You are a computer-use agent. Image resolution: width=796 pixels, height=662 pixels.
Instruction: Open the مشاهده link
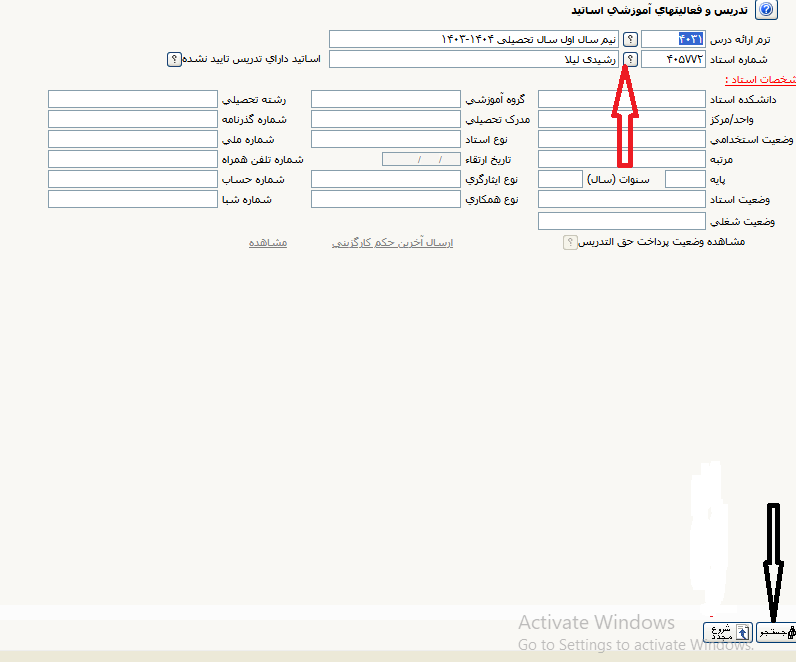[267, 242]
